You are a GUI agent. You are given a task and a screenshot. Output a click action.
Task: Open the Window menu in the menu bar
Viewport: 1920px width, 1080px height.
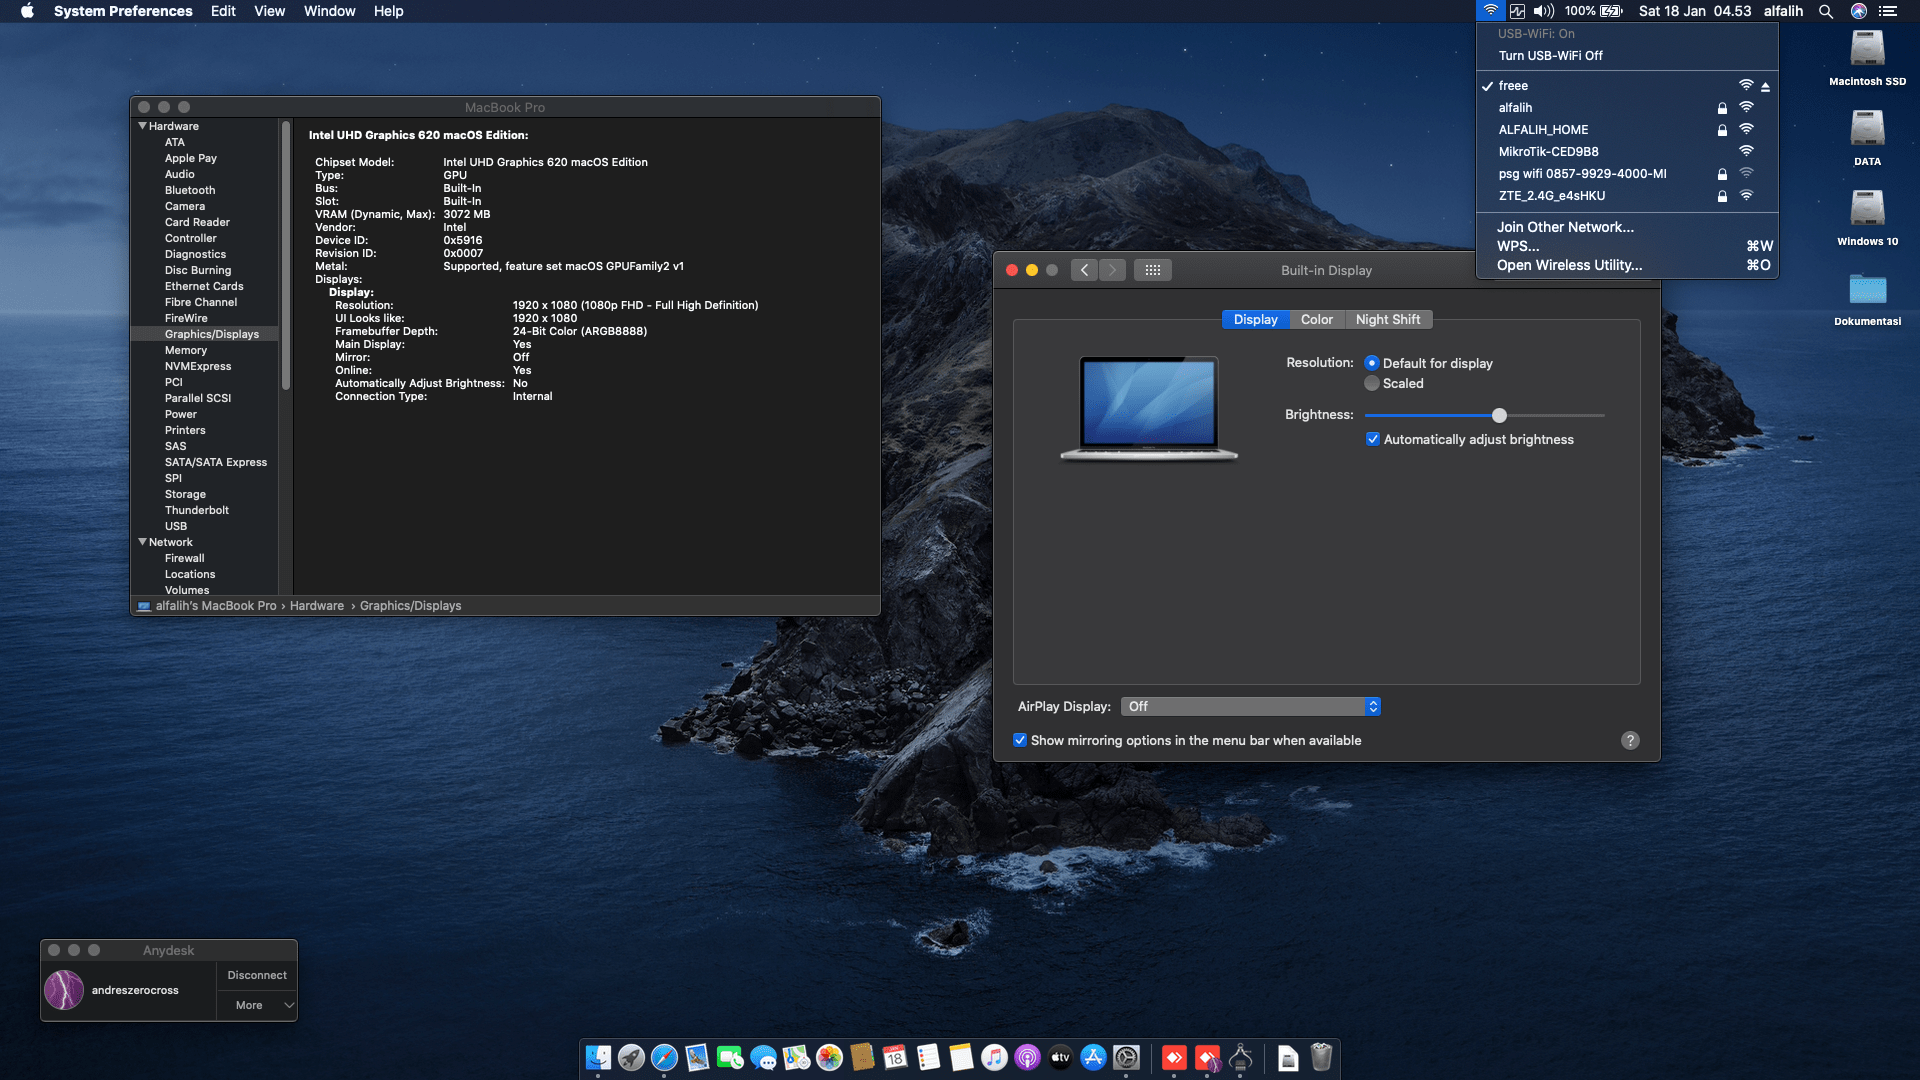[x=329, y=12]
